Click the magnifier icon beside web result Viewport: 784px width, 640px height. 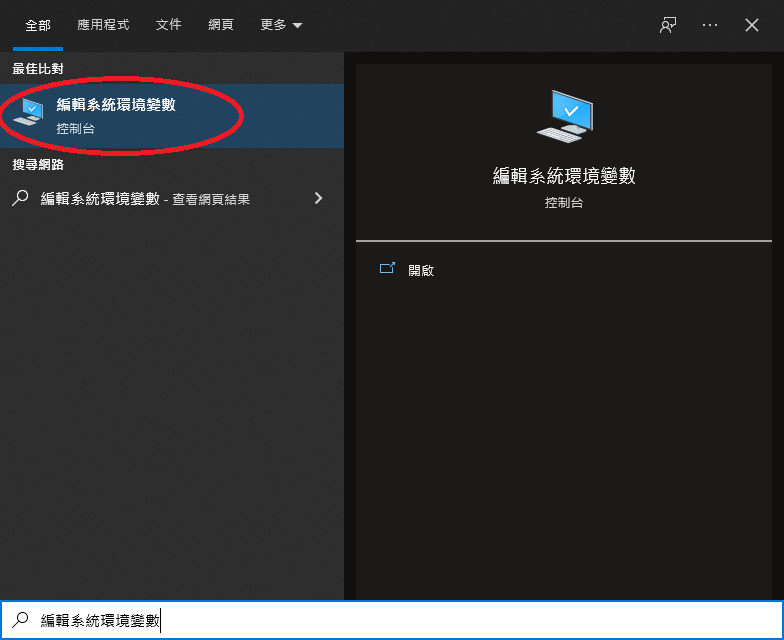point(20,198)
